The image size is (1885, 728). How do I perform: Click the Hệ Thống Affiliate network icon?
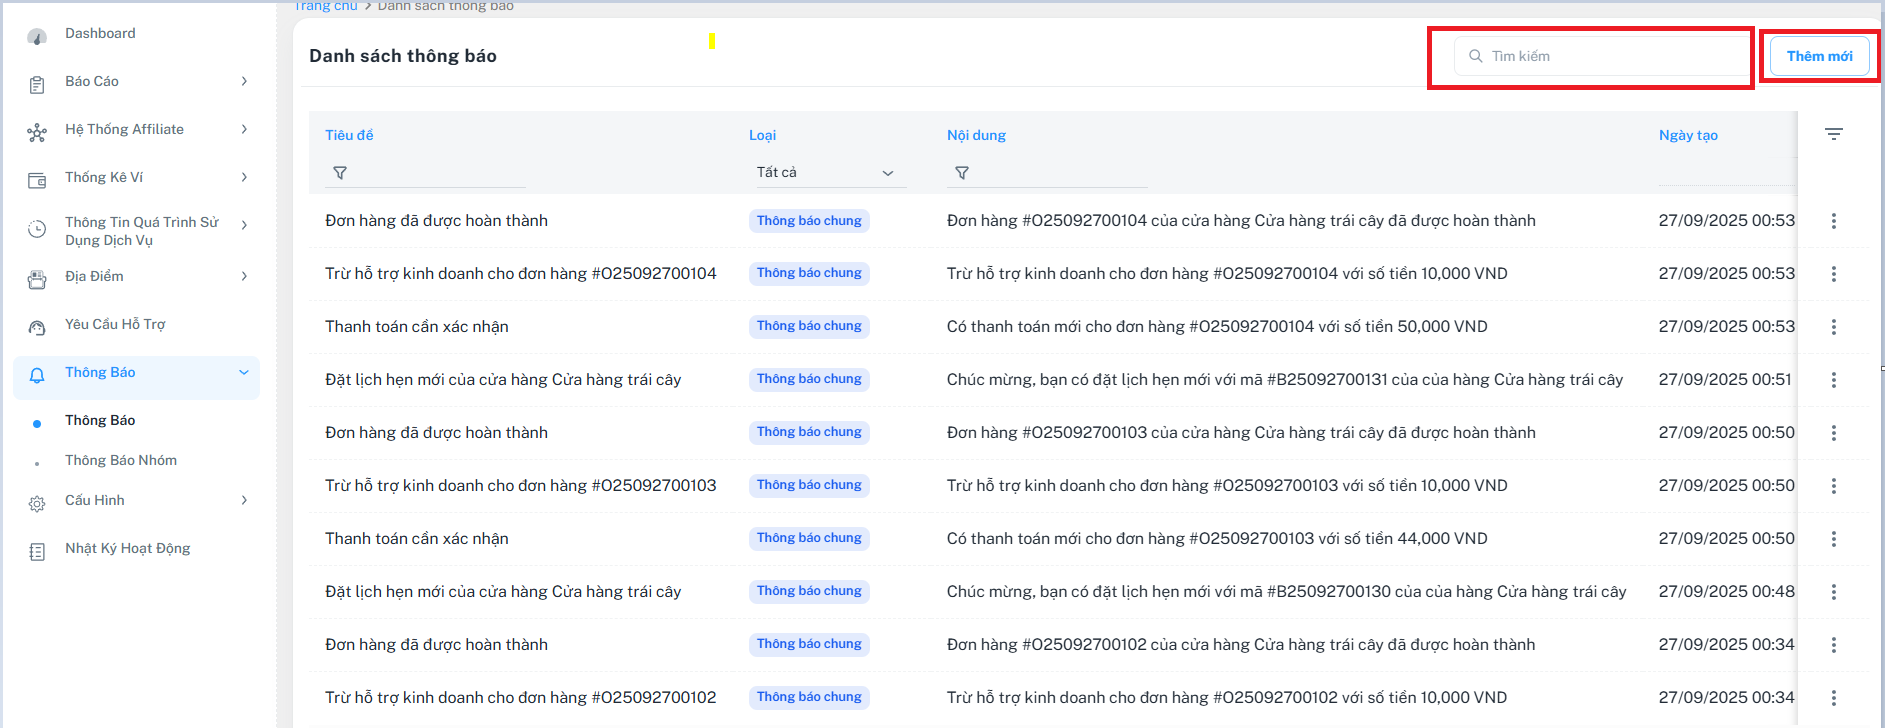coord(37,133)
